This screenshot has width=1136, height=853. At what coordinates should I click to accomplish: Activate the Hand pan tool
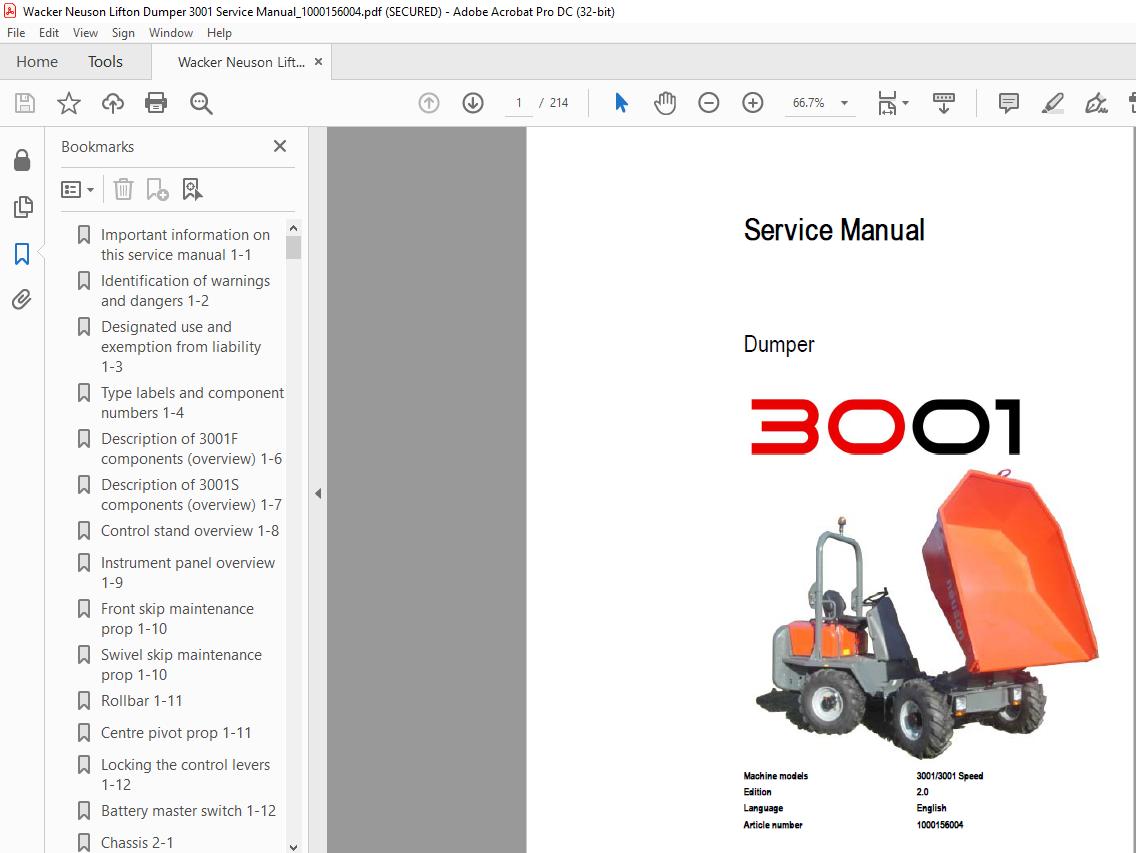pos(664,103)
